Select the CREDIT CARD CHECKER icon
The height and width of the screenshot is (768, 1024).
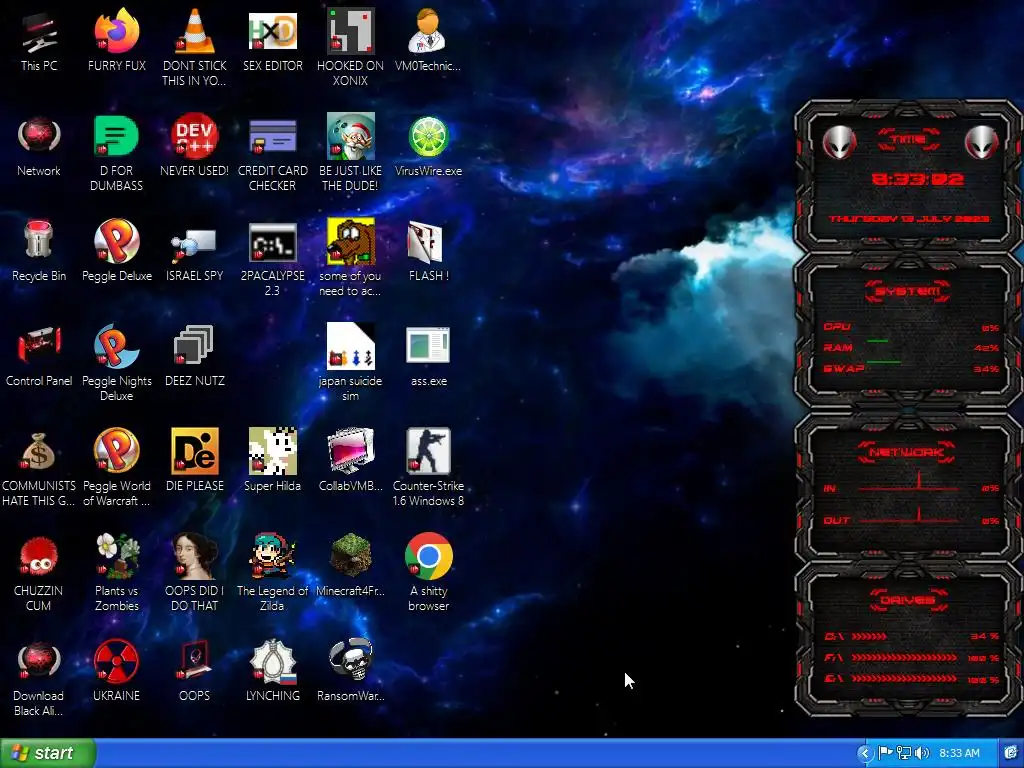coord(272,136)
